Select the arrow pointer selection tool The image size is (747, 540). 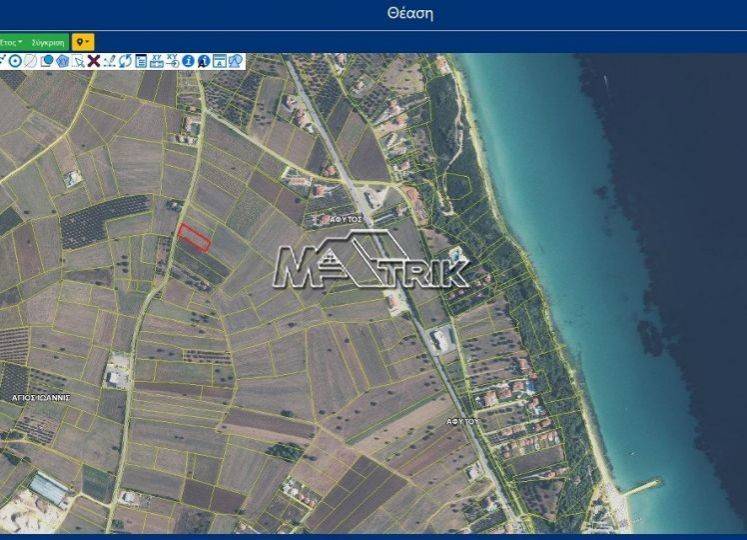pyautogui.click(x=78, y=61)
